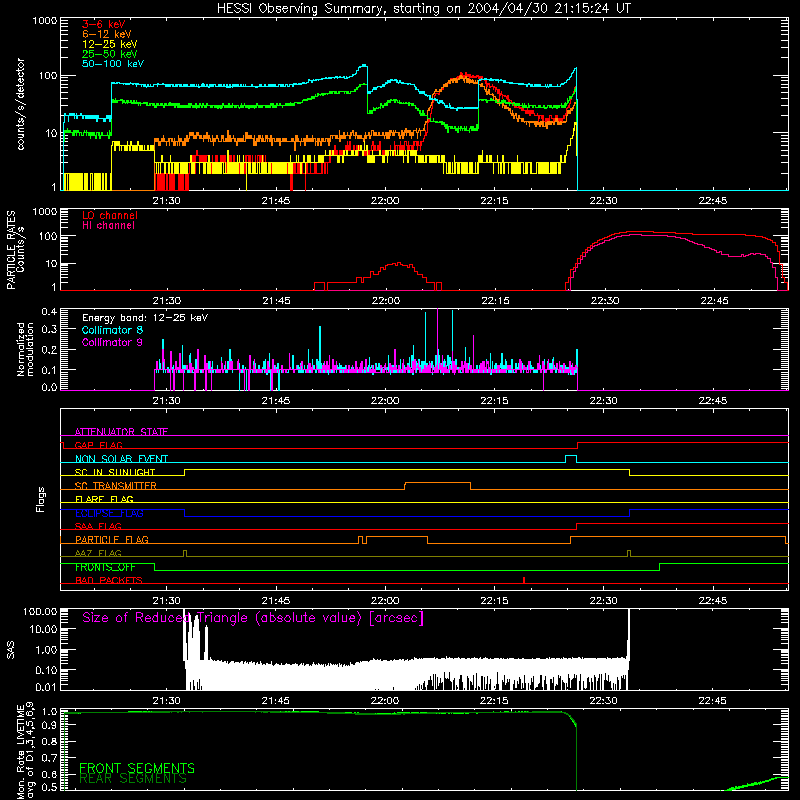Select the 50-100 keV legend label
This screenshot has width=800, height=800.
point(113,64)
